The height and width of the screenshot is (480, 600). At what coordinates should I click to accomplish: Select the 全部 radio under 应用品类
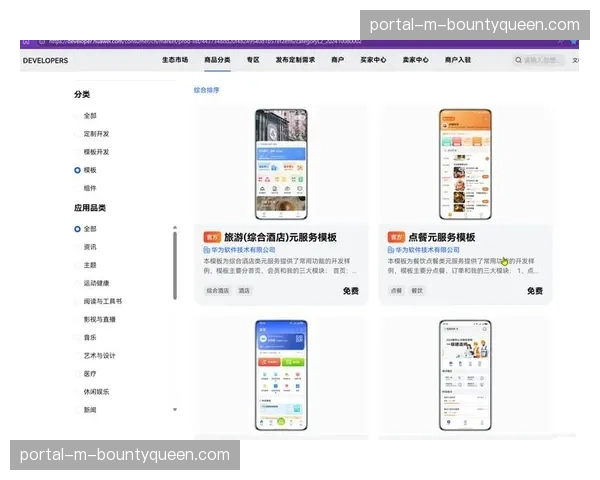click(77, 229)
